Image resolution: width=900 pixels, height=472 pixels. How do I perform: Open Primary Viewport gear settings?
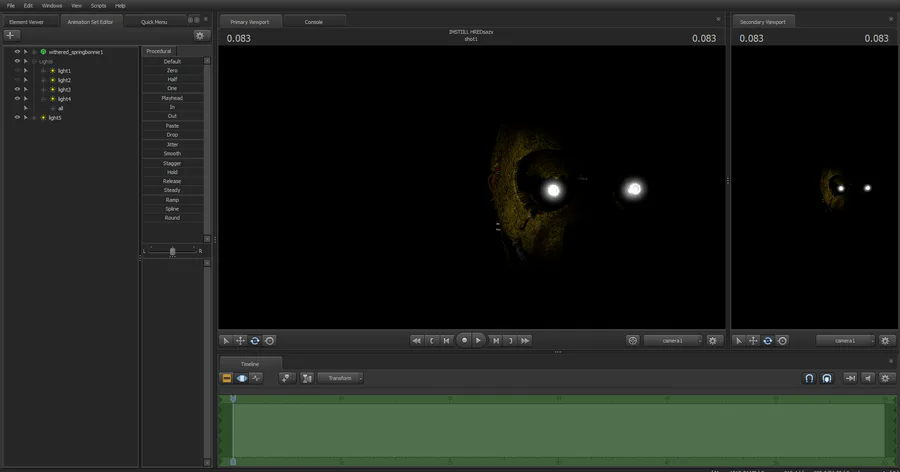(x=713, y=341)
